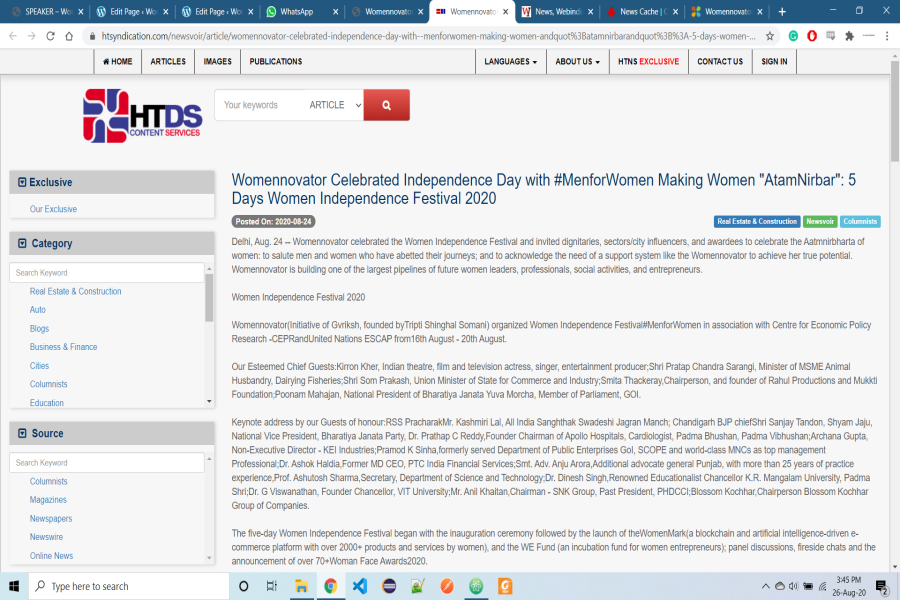Click the Our Exclusive link

pyautogui.click(x=53, y=209)
